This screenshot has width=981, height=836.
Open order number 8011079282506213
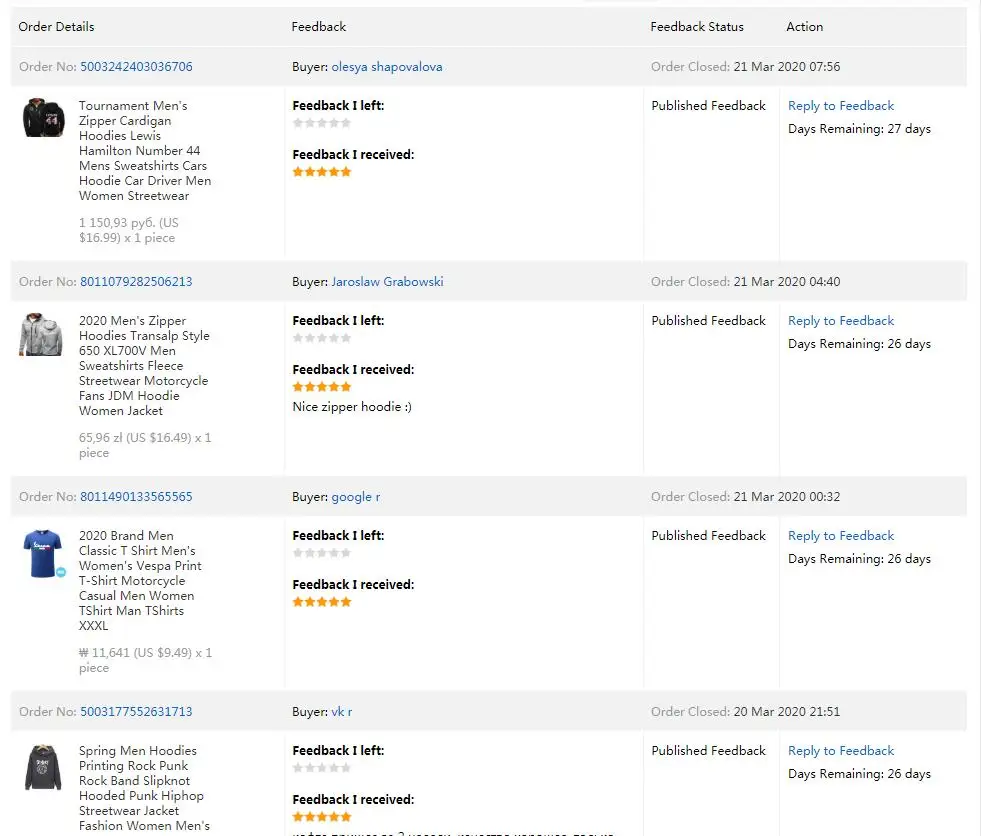tap(136, 282)
